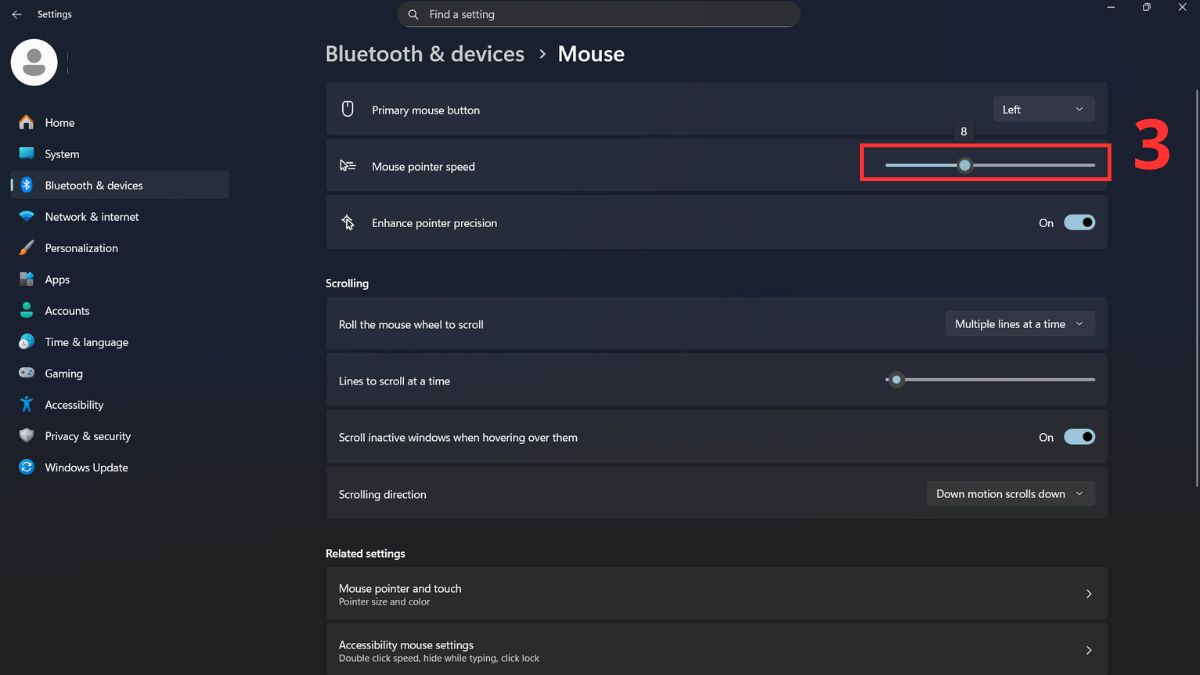
Task: Expand Multiple lines at a time dropdown
Action: tap(1020, 324)
